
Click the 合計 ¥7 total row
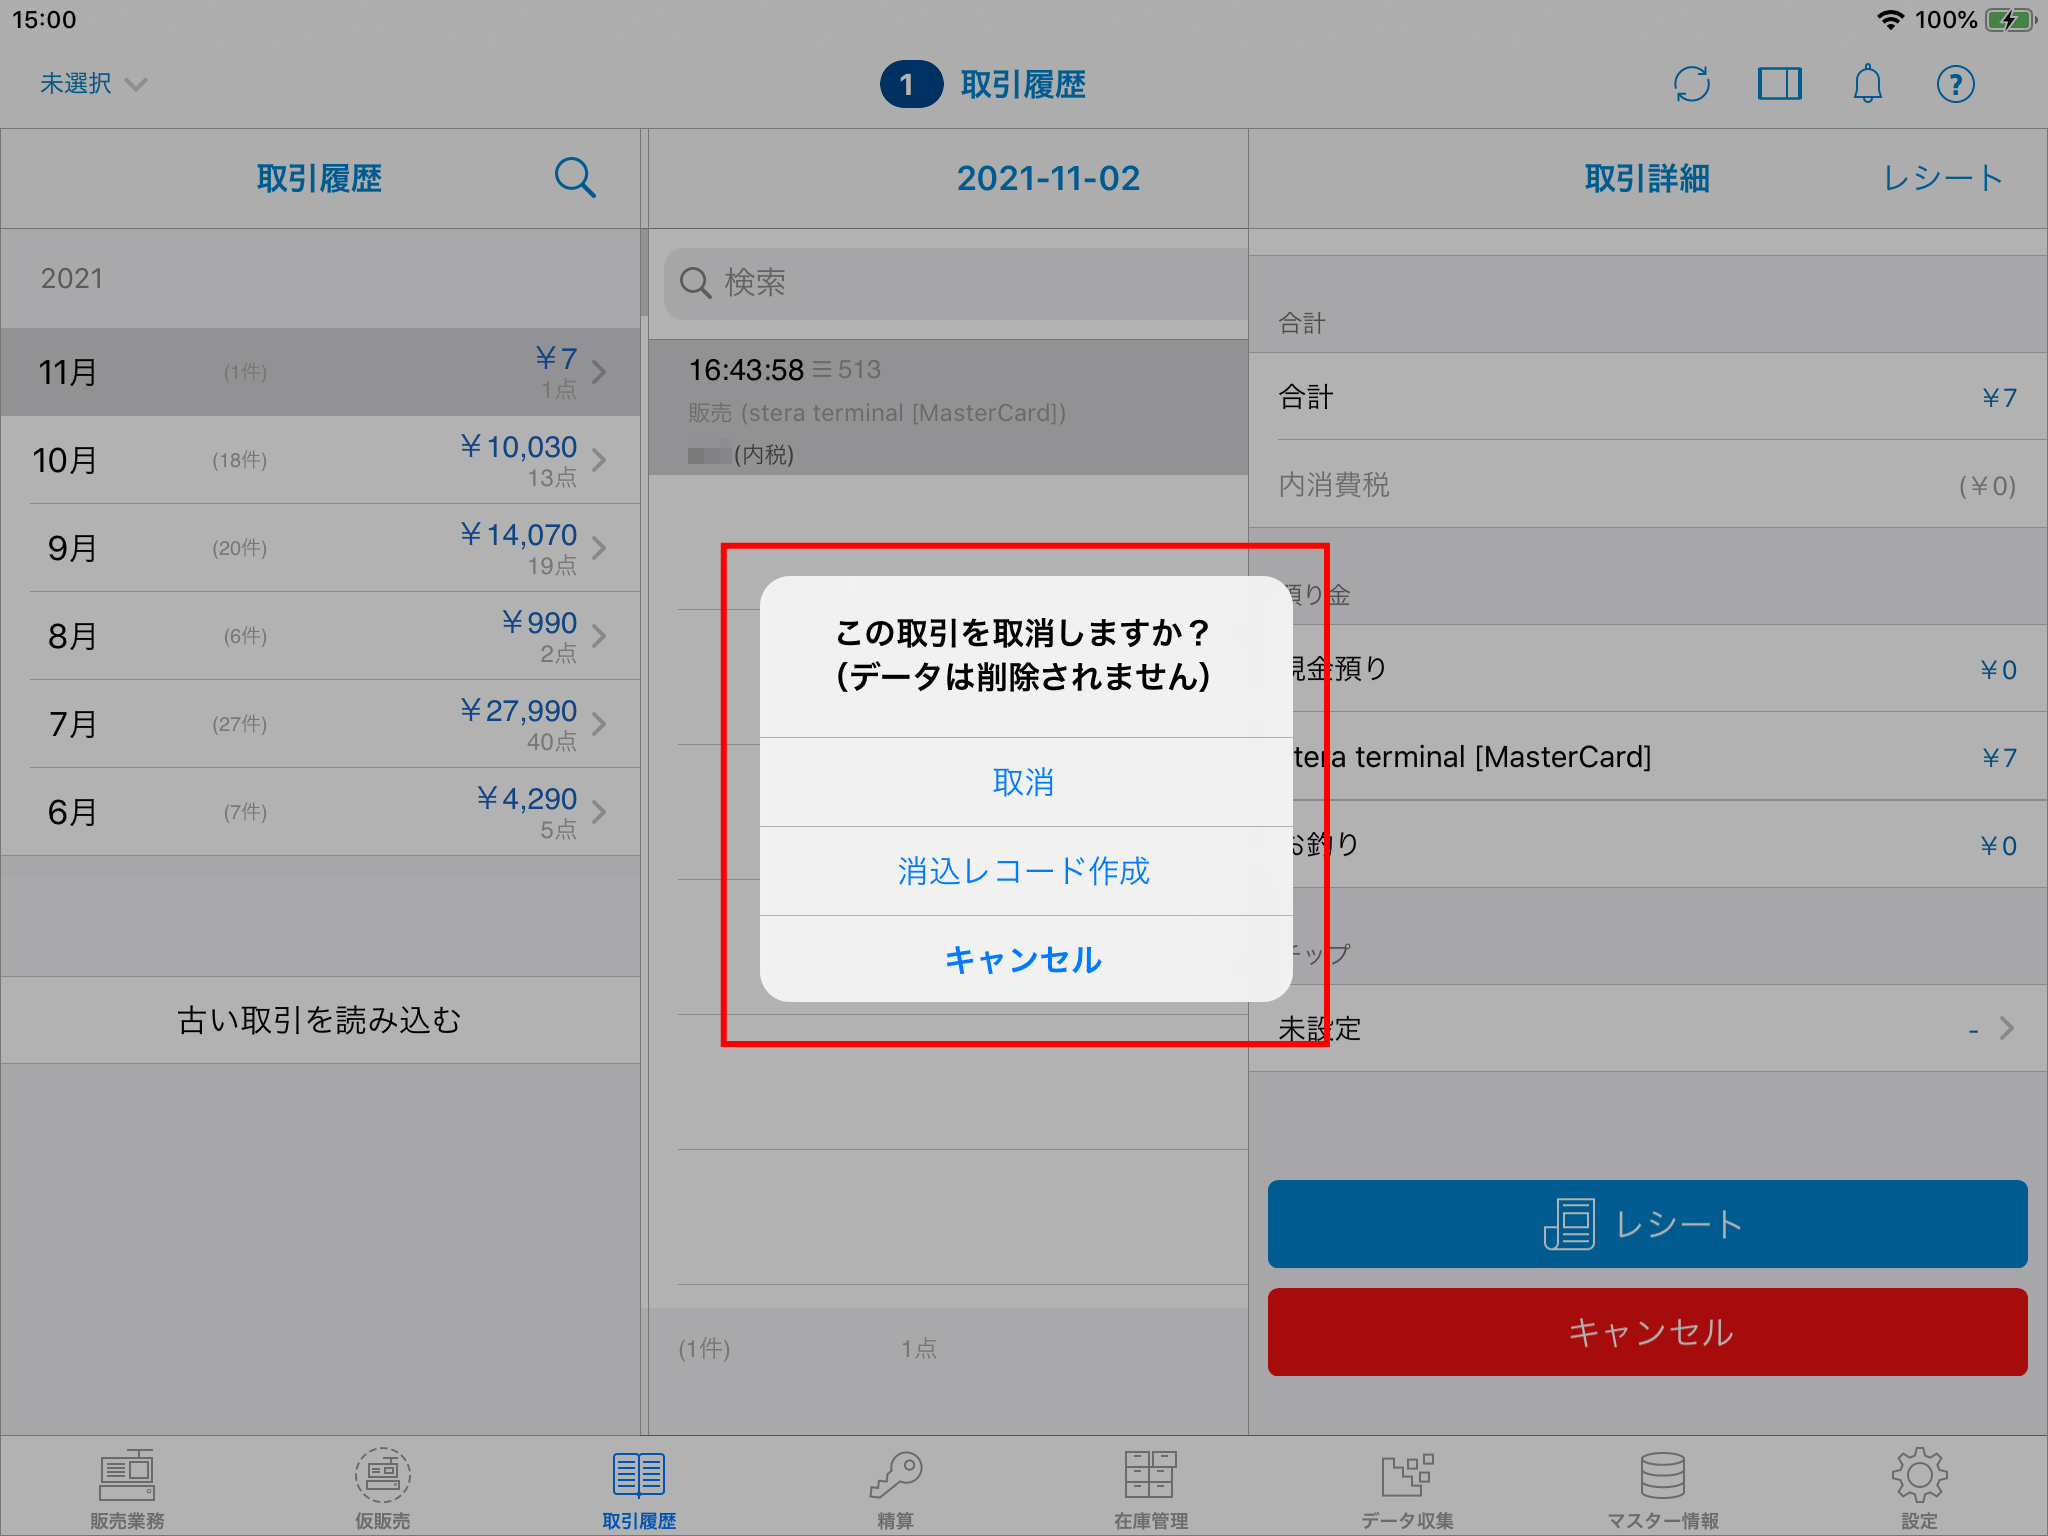click(1647, 397)
